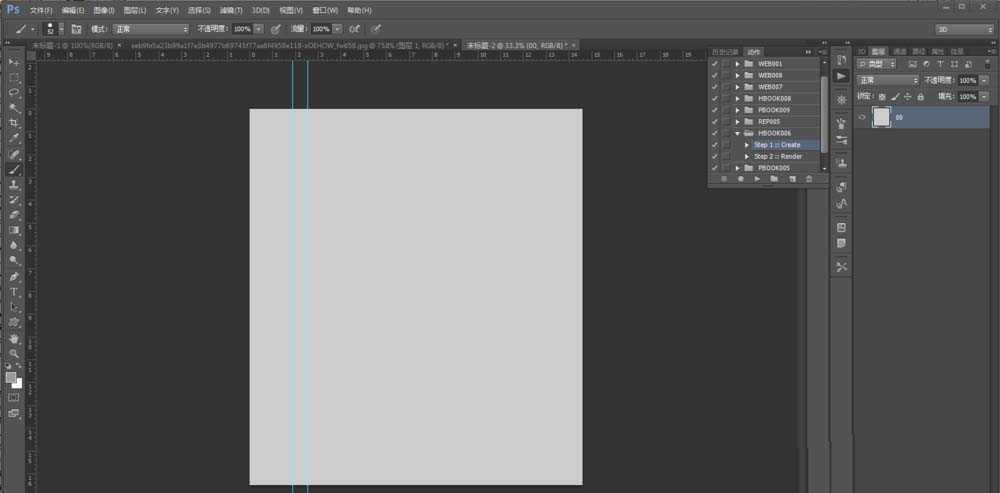1000x493 pixels.
Task: Select the Horizontal Type tool
Action: pos(14,292)
